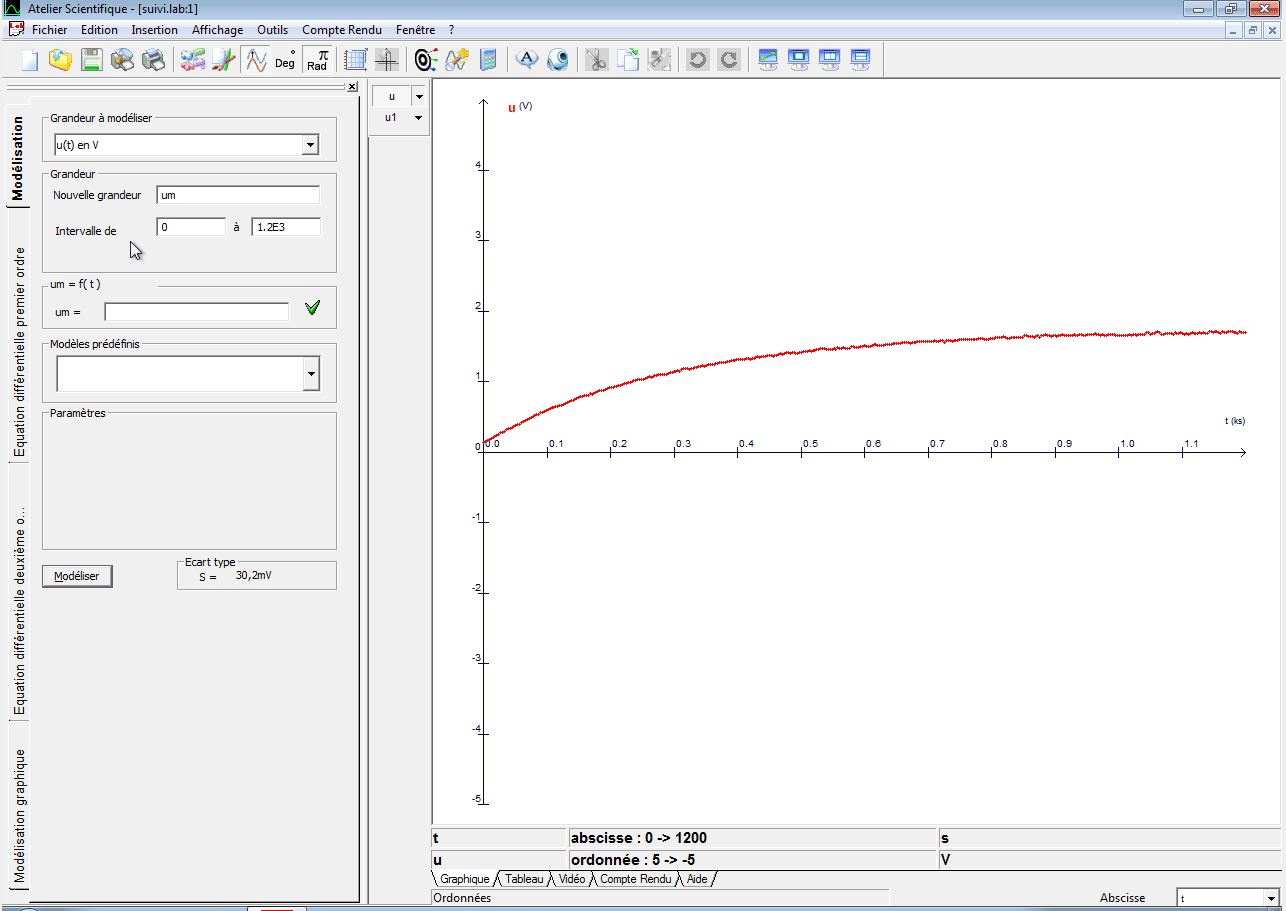
Task: Click the webcam icon
Action: [558, 60]
